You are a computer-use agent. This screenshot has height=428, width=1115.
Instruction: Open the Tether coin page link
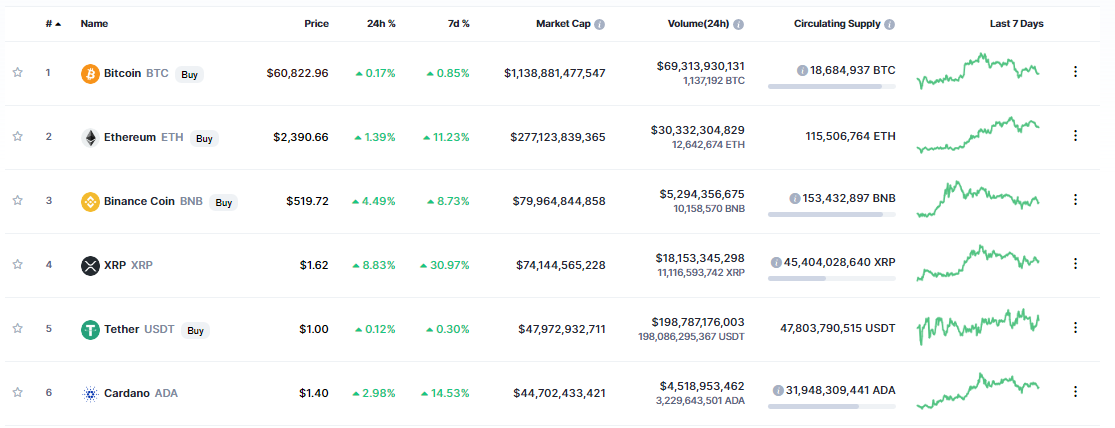click(x=122, y=329)
